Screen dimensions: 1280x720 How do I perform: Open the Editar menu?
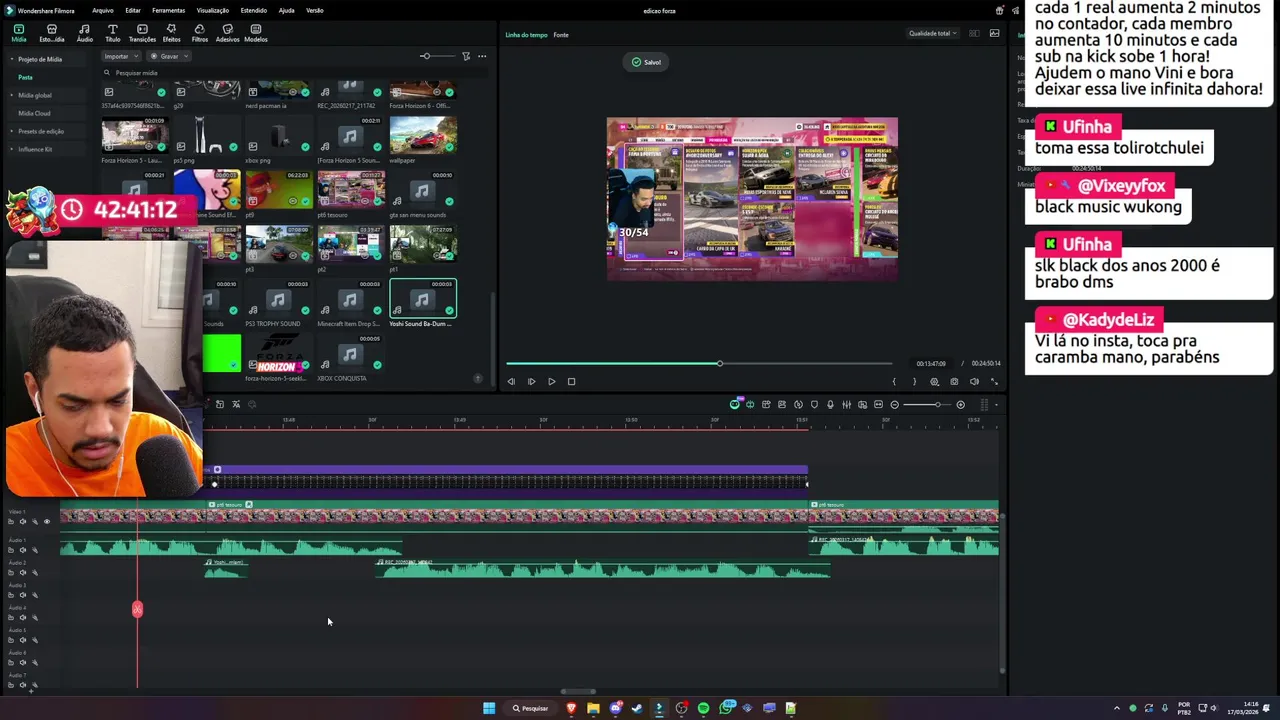tap(133, 10)
